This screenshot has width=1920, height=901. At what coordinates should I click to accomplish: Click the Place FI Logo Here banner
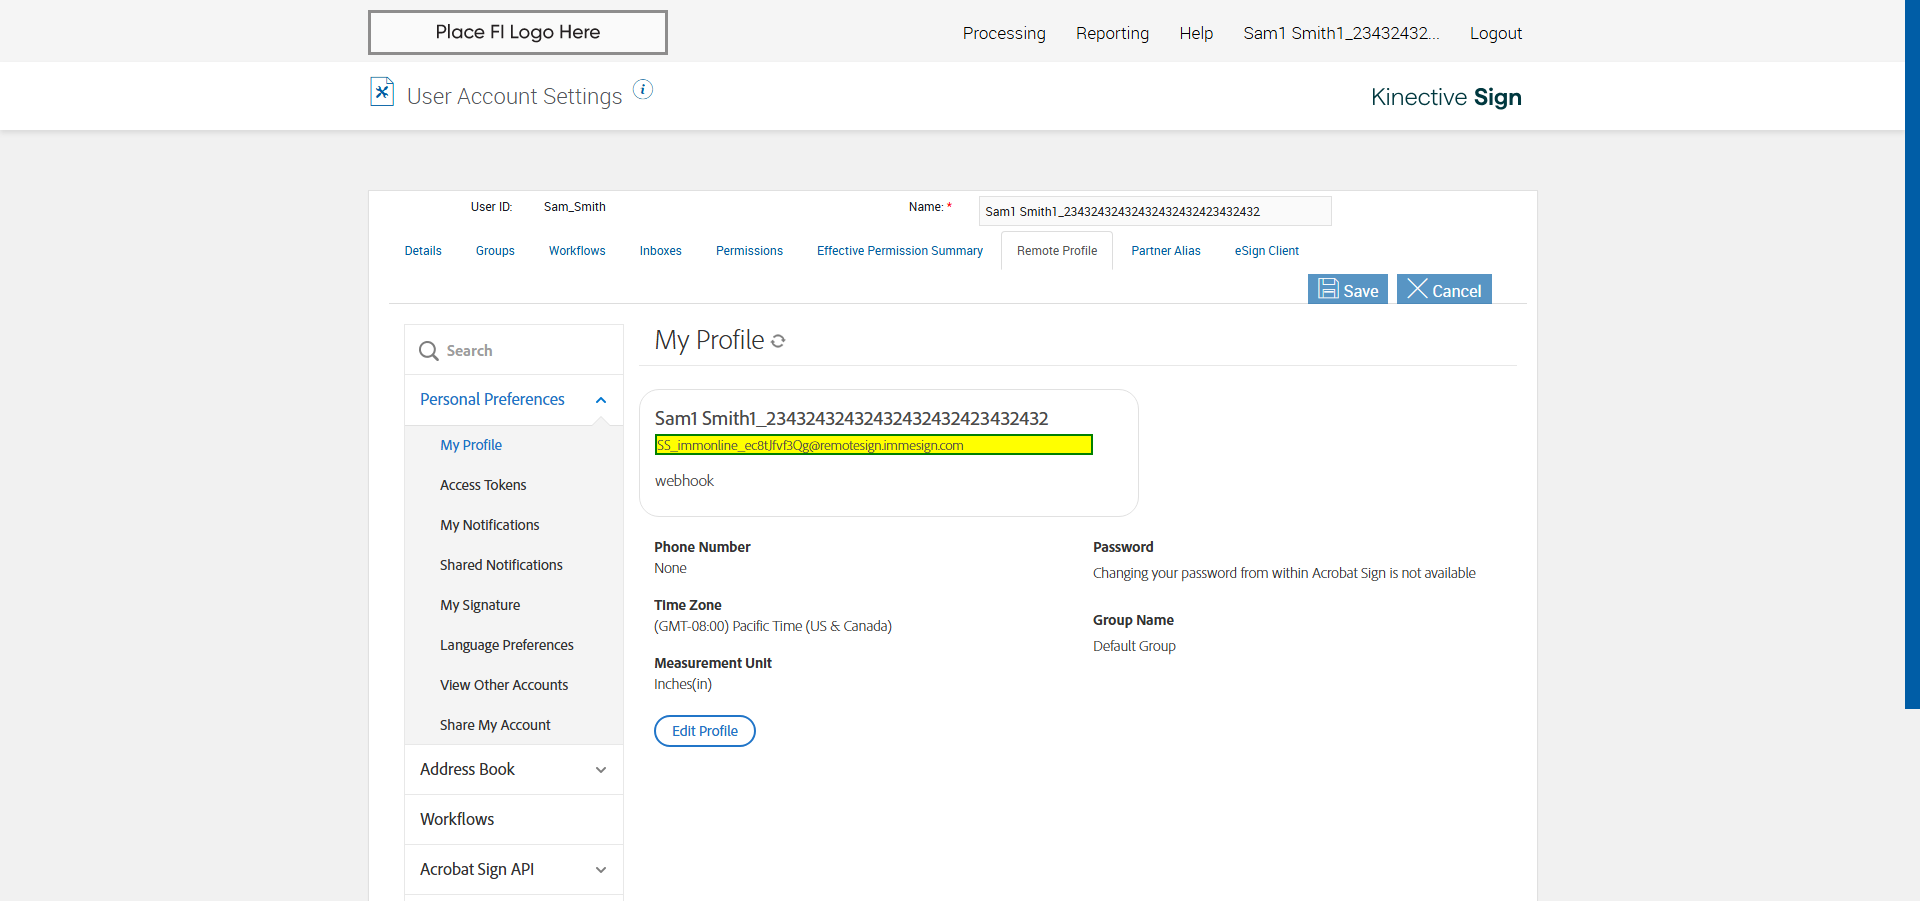[518, 32]
